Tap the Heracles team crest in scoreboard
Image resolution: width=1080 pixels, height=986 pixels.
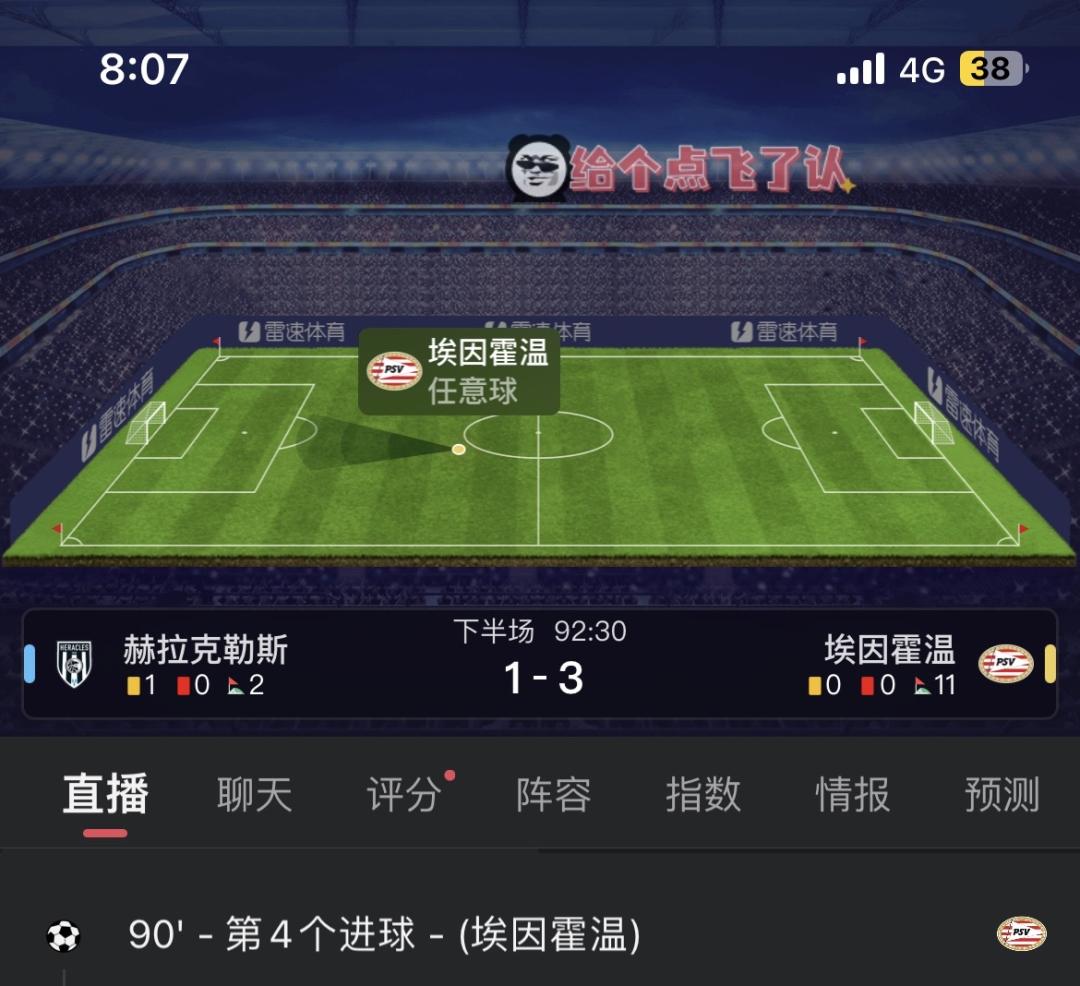pyautogui.click(x=74, y=664)
